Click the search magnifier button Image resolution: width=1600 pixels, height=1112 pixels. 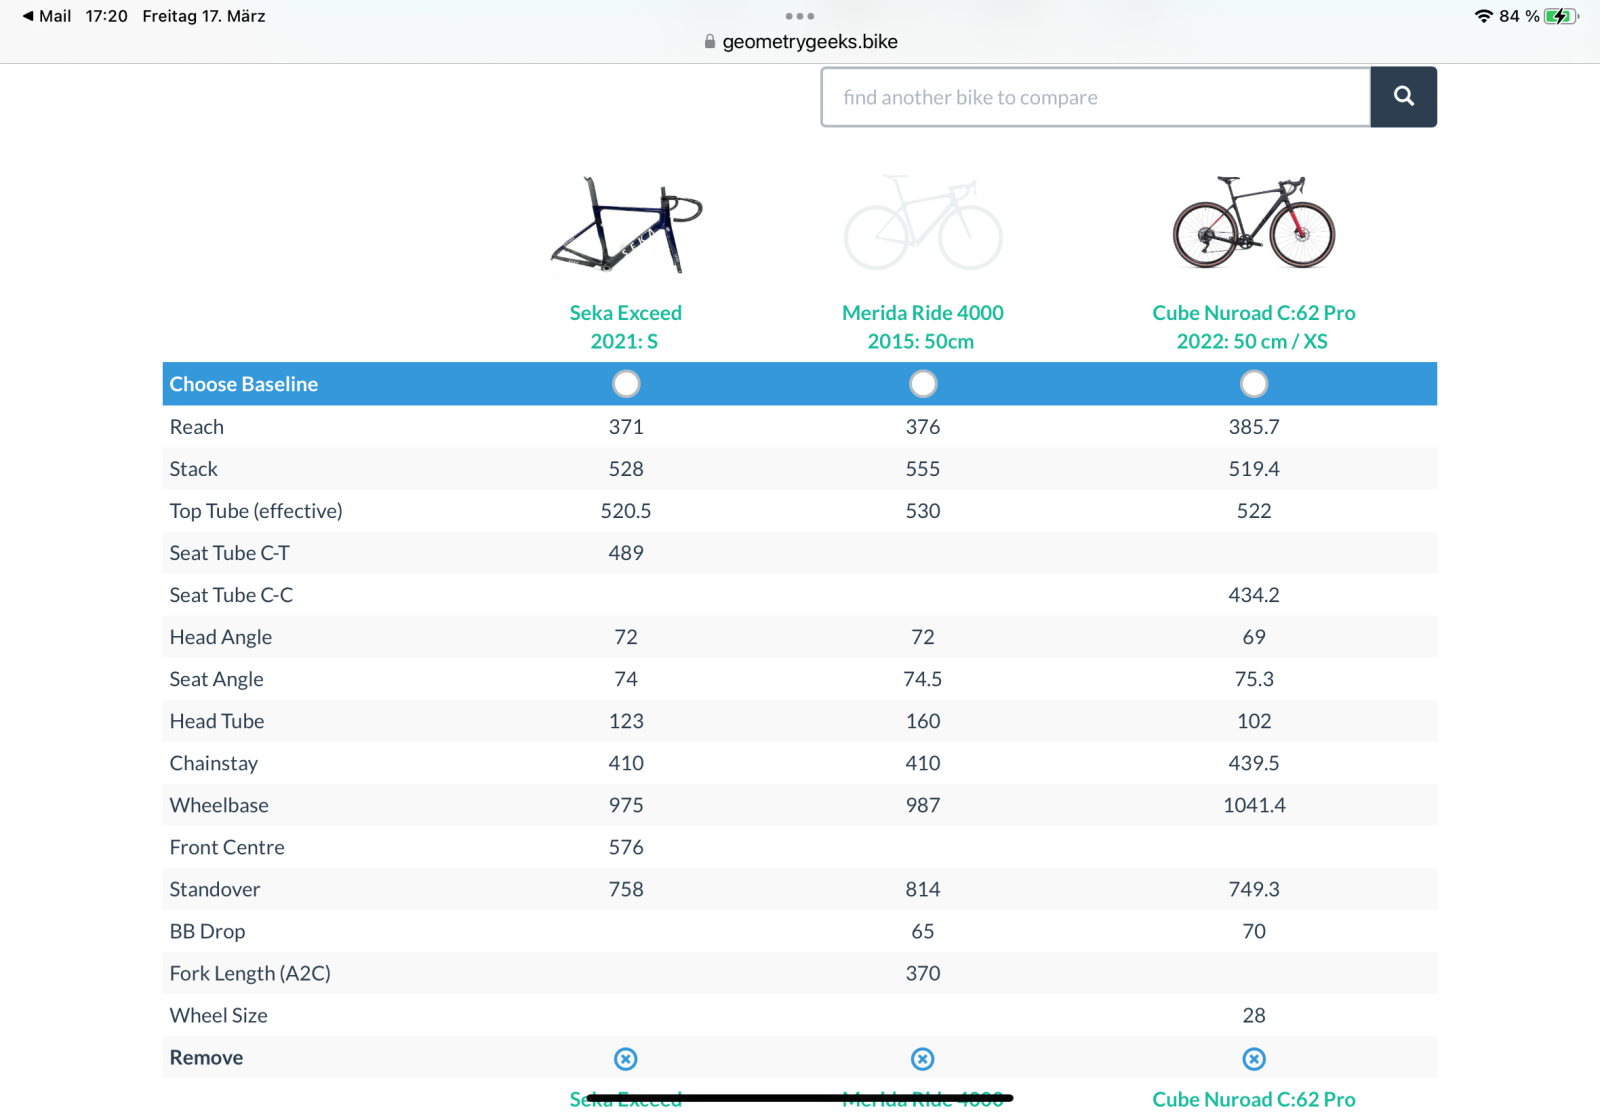click(1403, 97)
